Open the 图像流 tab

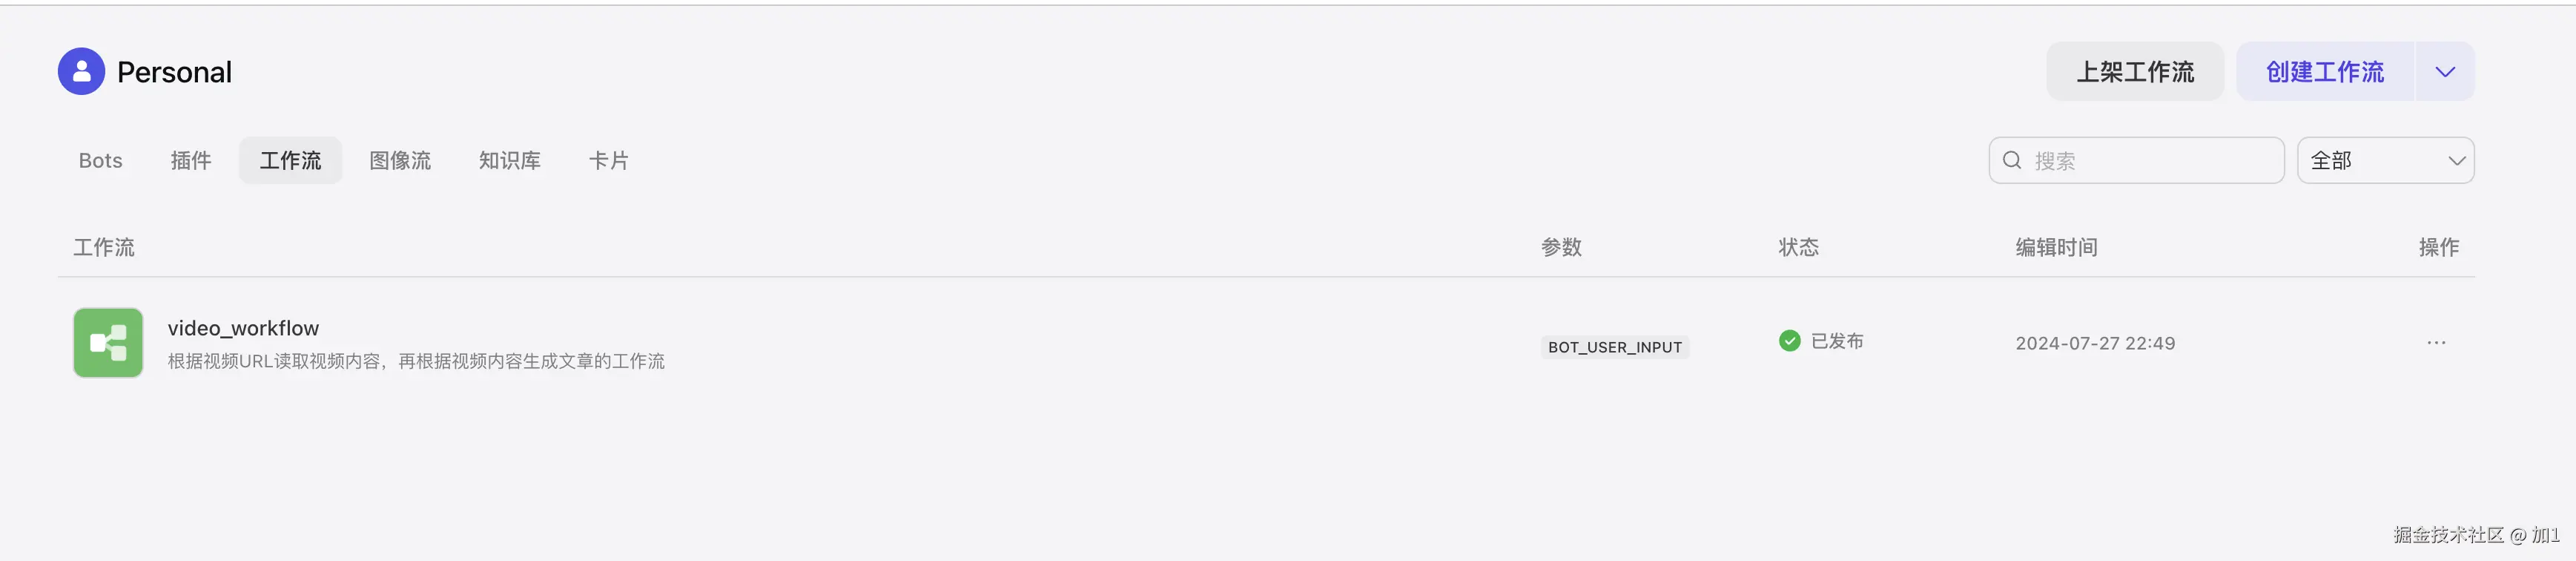click(x=400, y=161)
